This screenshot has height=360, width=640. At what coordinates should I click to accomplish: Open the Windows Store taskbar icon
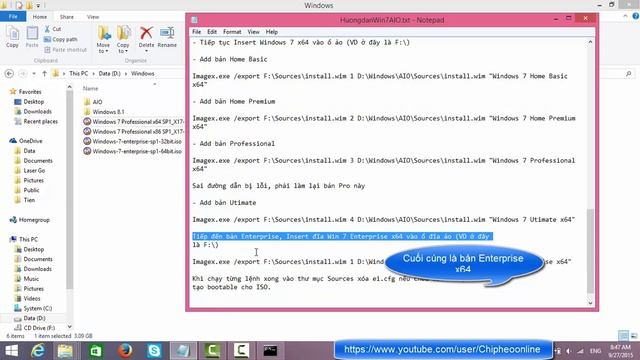[96, 350]
